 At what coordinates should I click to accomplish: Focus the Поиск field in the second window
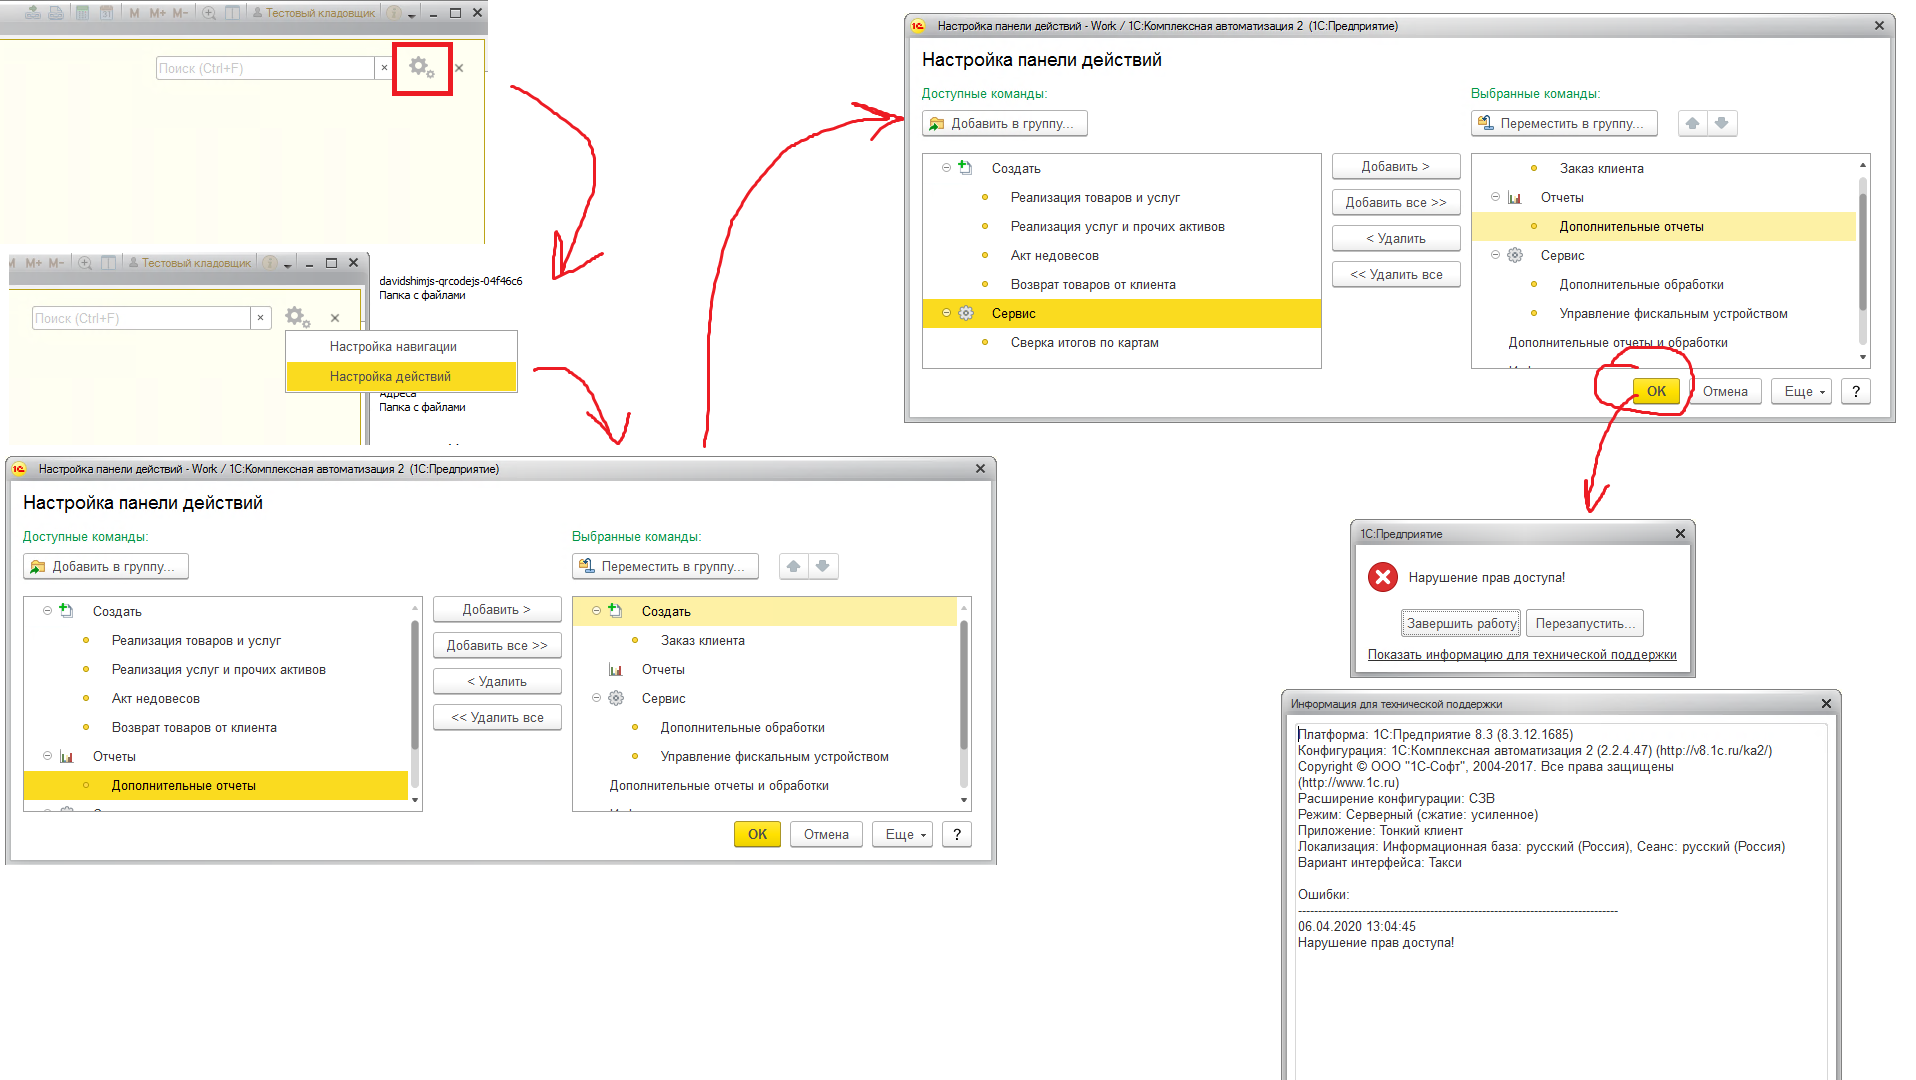[x=141, y=318]
